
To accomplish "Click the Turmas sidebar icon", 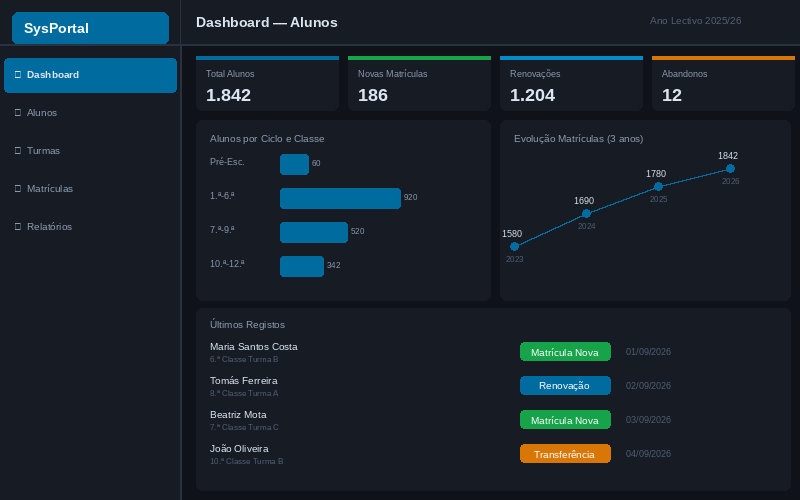I will [18, 151].
